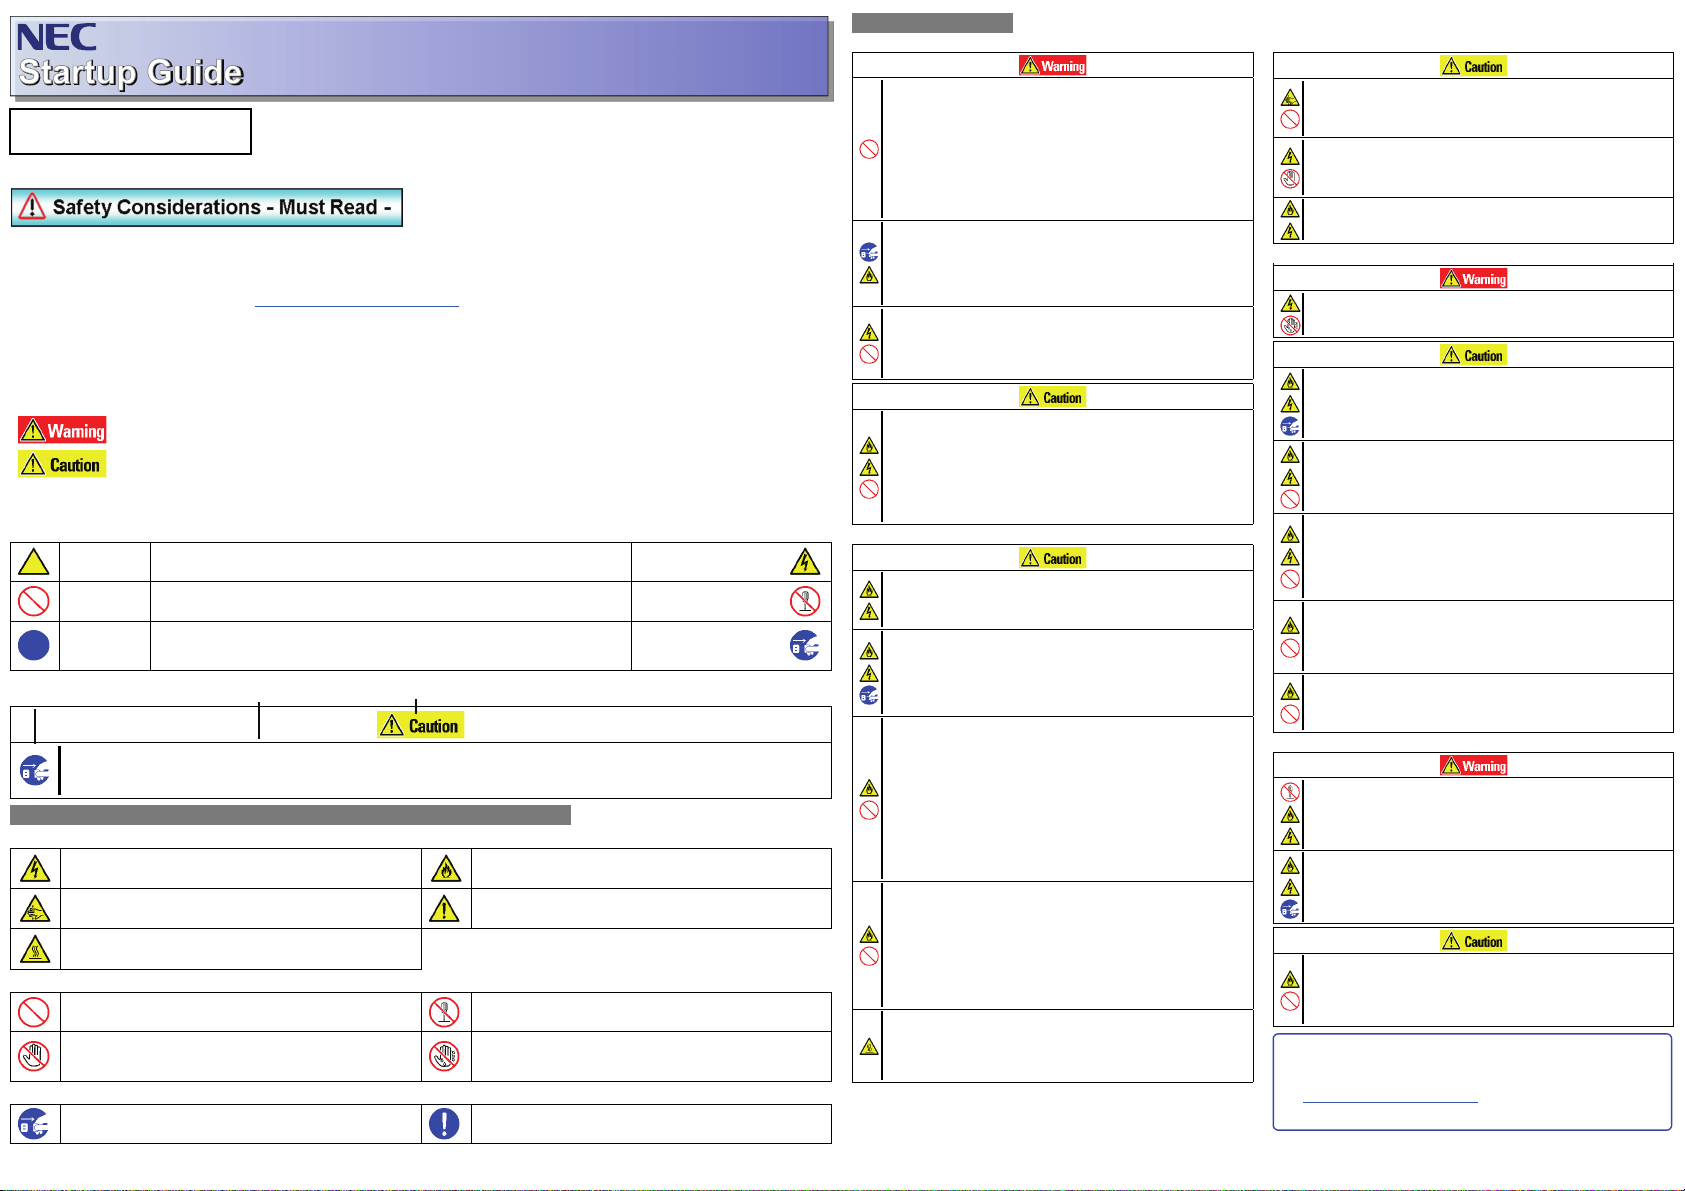Select the Startup Guide title text

click(x=131, y=72)
